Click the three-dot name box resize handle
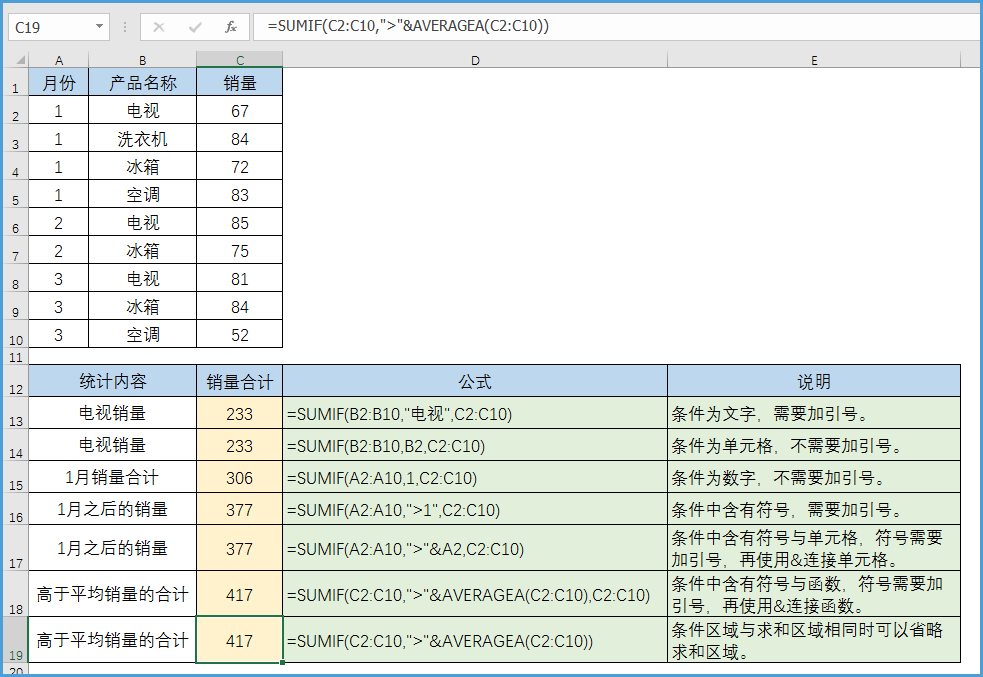983x677 pixels. click(x=125, y=27)
